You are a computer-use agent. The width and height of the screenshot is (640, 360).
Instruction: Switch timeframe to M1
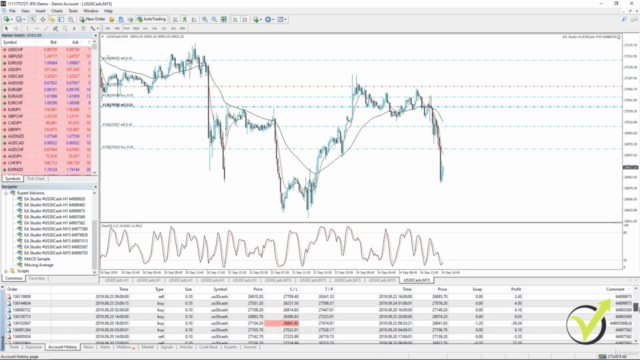point(108,29)
